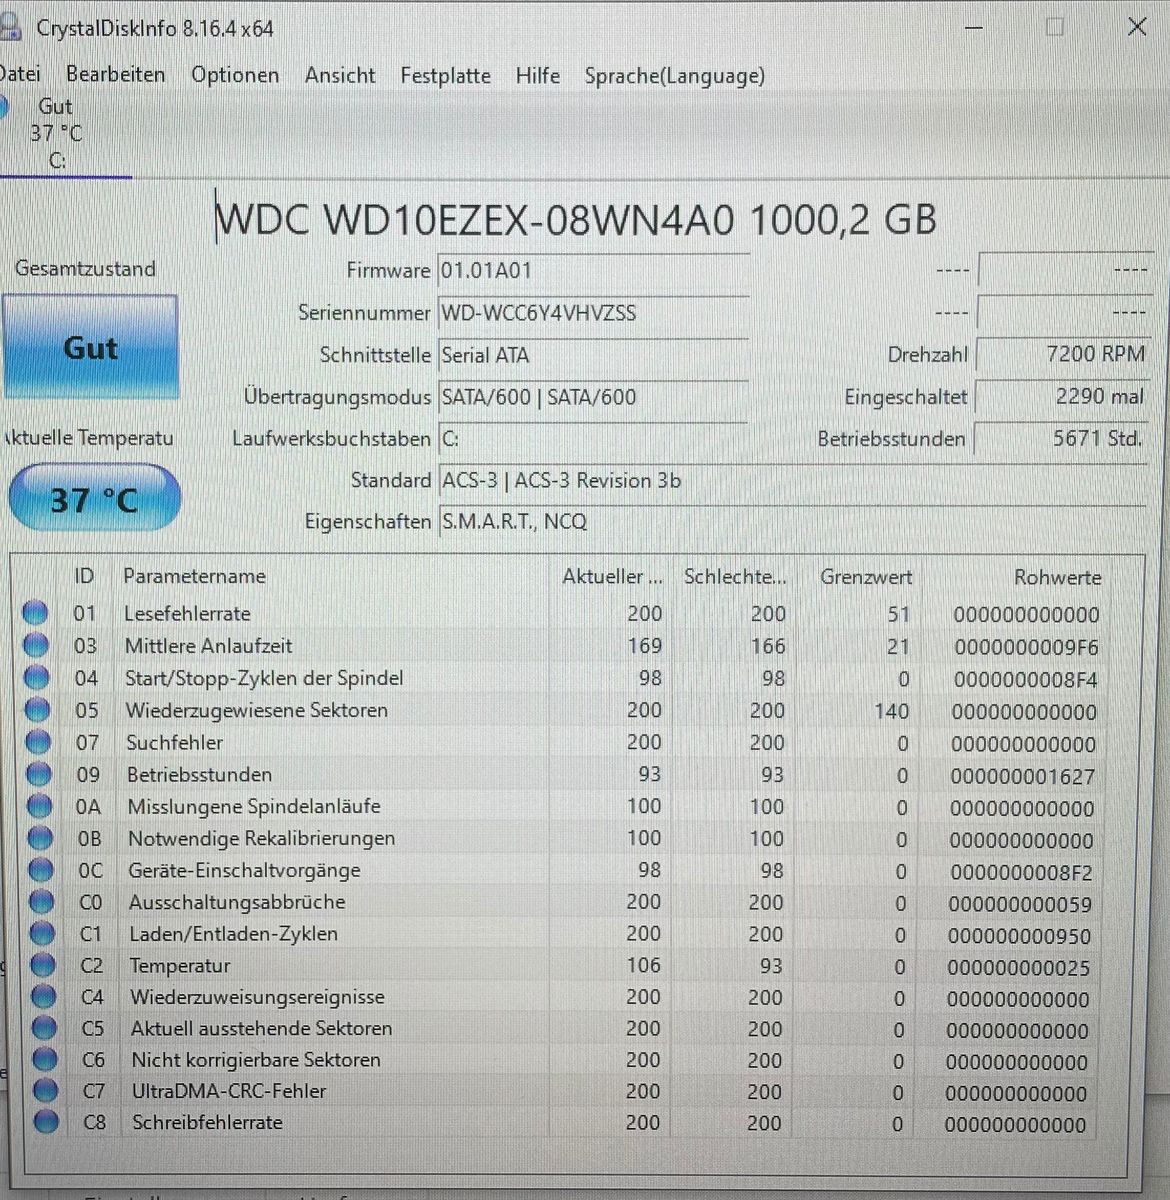Screen dimensions: 1170x1200
Task: Select the Suchfehler parameter name
Action: coord(174,742)
